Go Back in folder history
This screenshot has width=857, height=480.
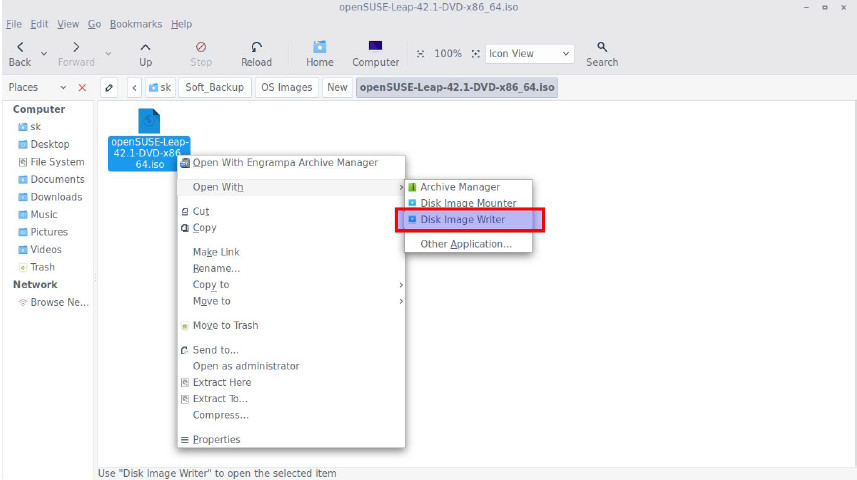(20, 54)
